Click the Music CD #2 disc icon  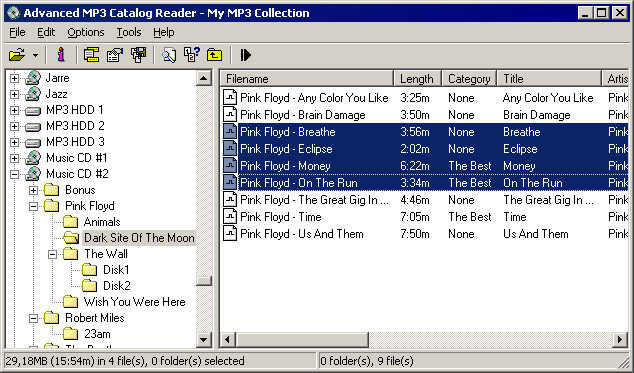click(33, 174)
